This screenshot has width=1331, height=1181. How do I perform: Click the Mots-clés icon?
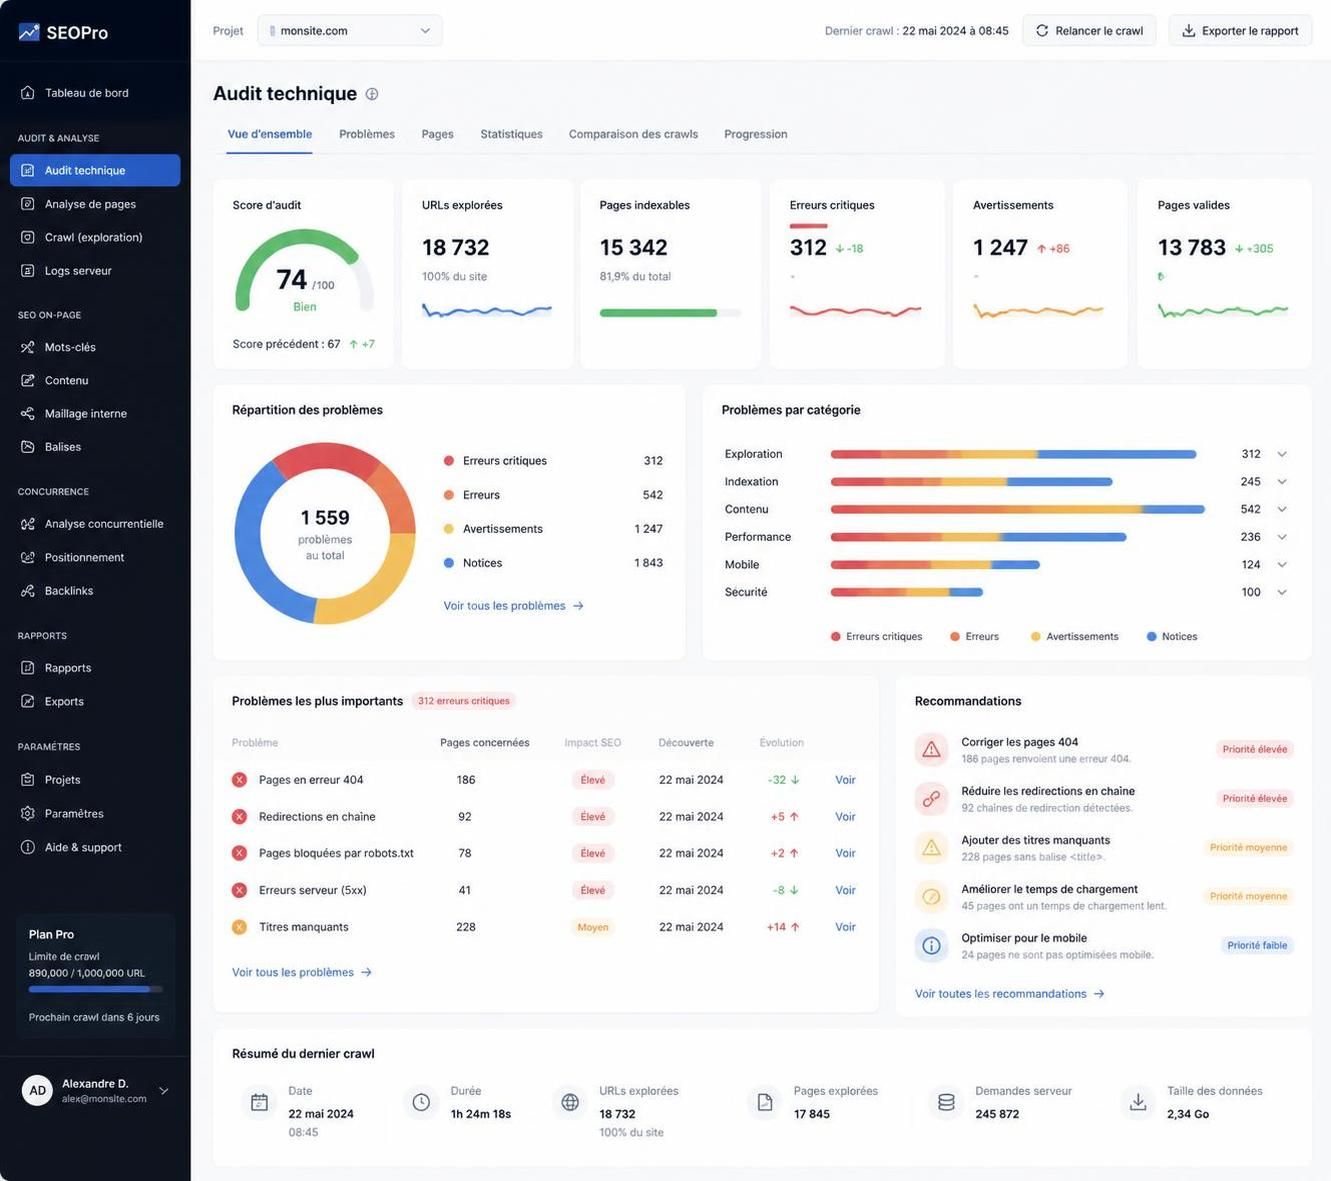[x=28, y=347]
